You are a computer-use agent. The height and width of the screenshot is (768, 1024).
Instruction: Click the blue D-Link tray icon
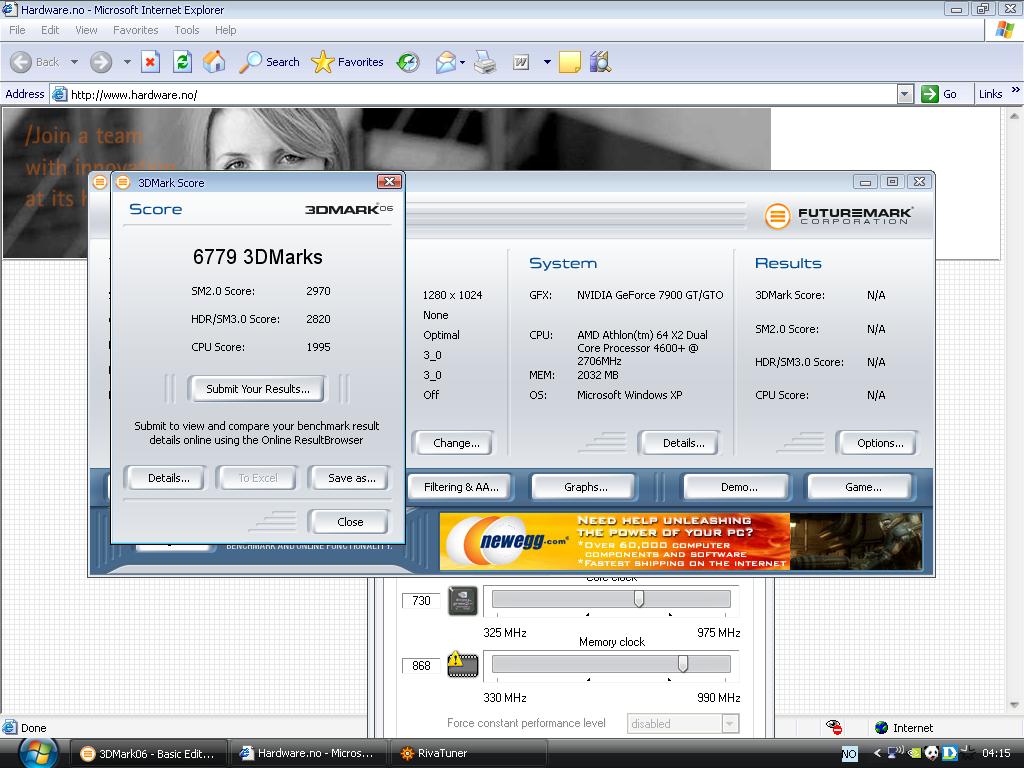949,753
